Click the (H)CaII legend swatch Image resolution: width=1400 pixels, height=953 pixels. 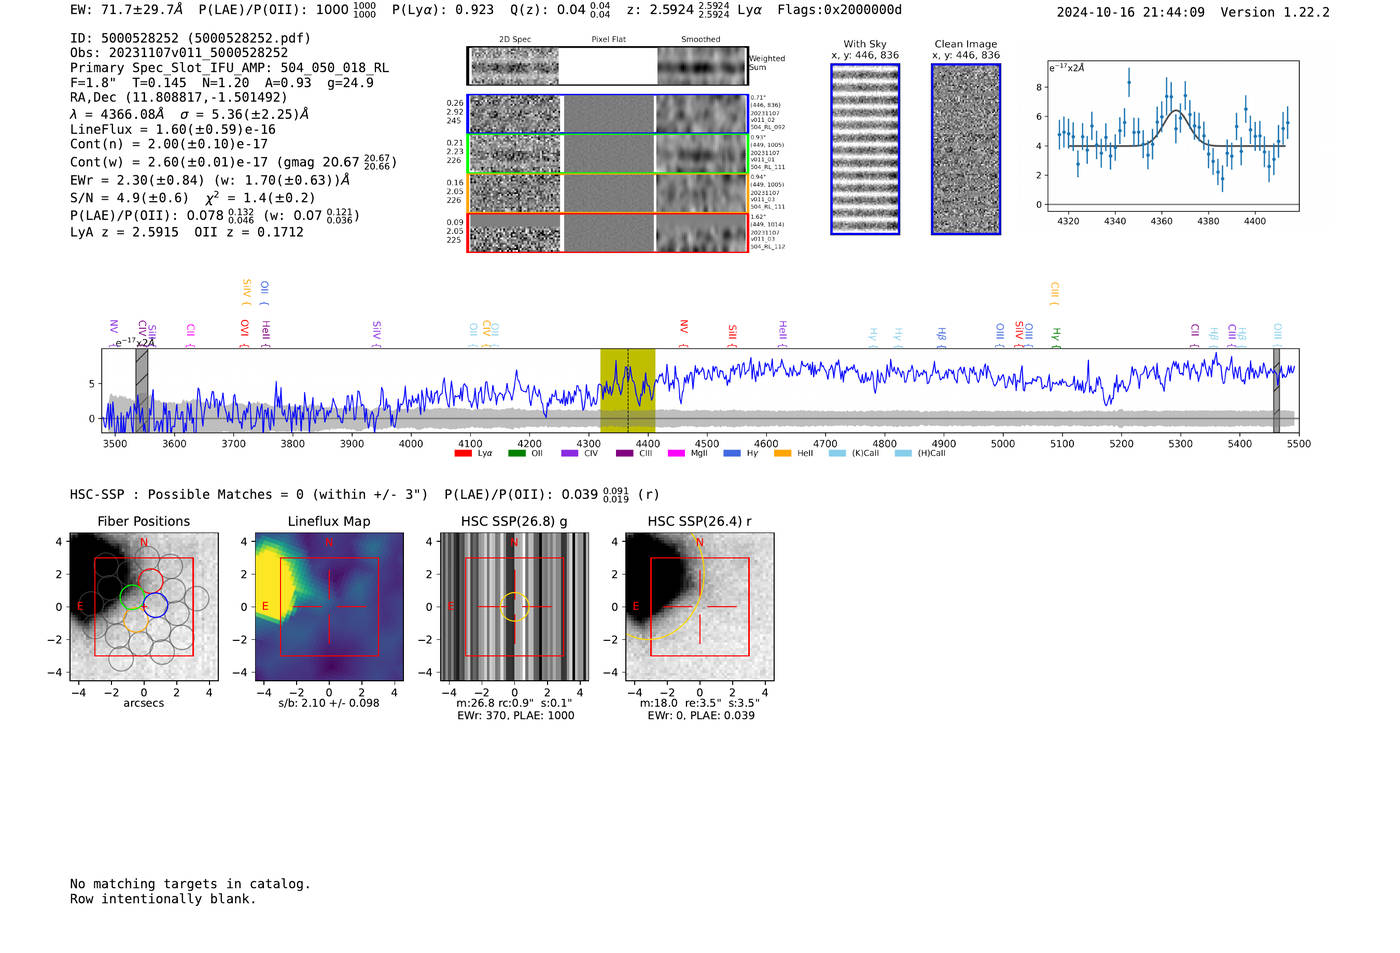(x=903, y=453)
